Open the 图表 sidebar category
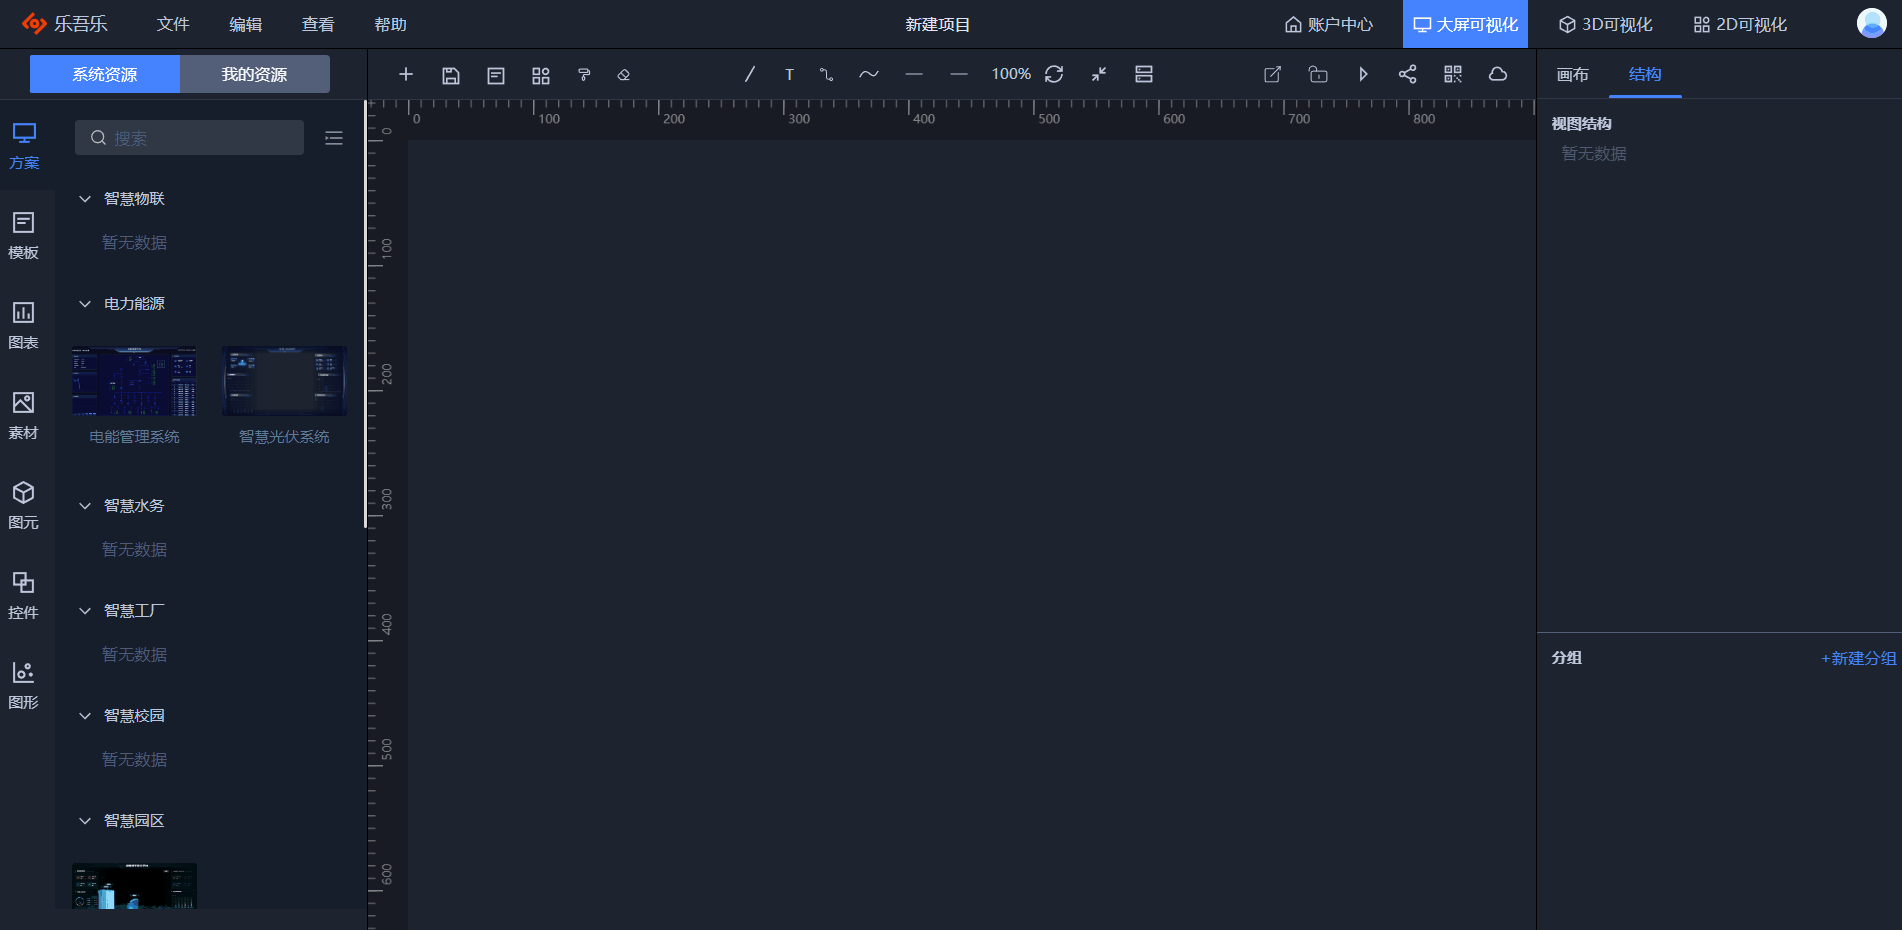Viewport: 1902px width, 930px height. (24, 326)
